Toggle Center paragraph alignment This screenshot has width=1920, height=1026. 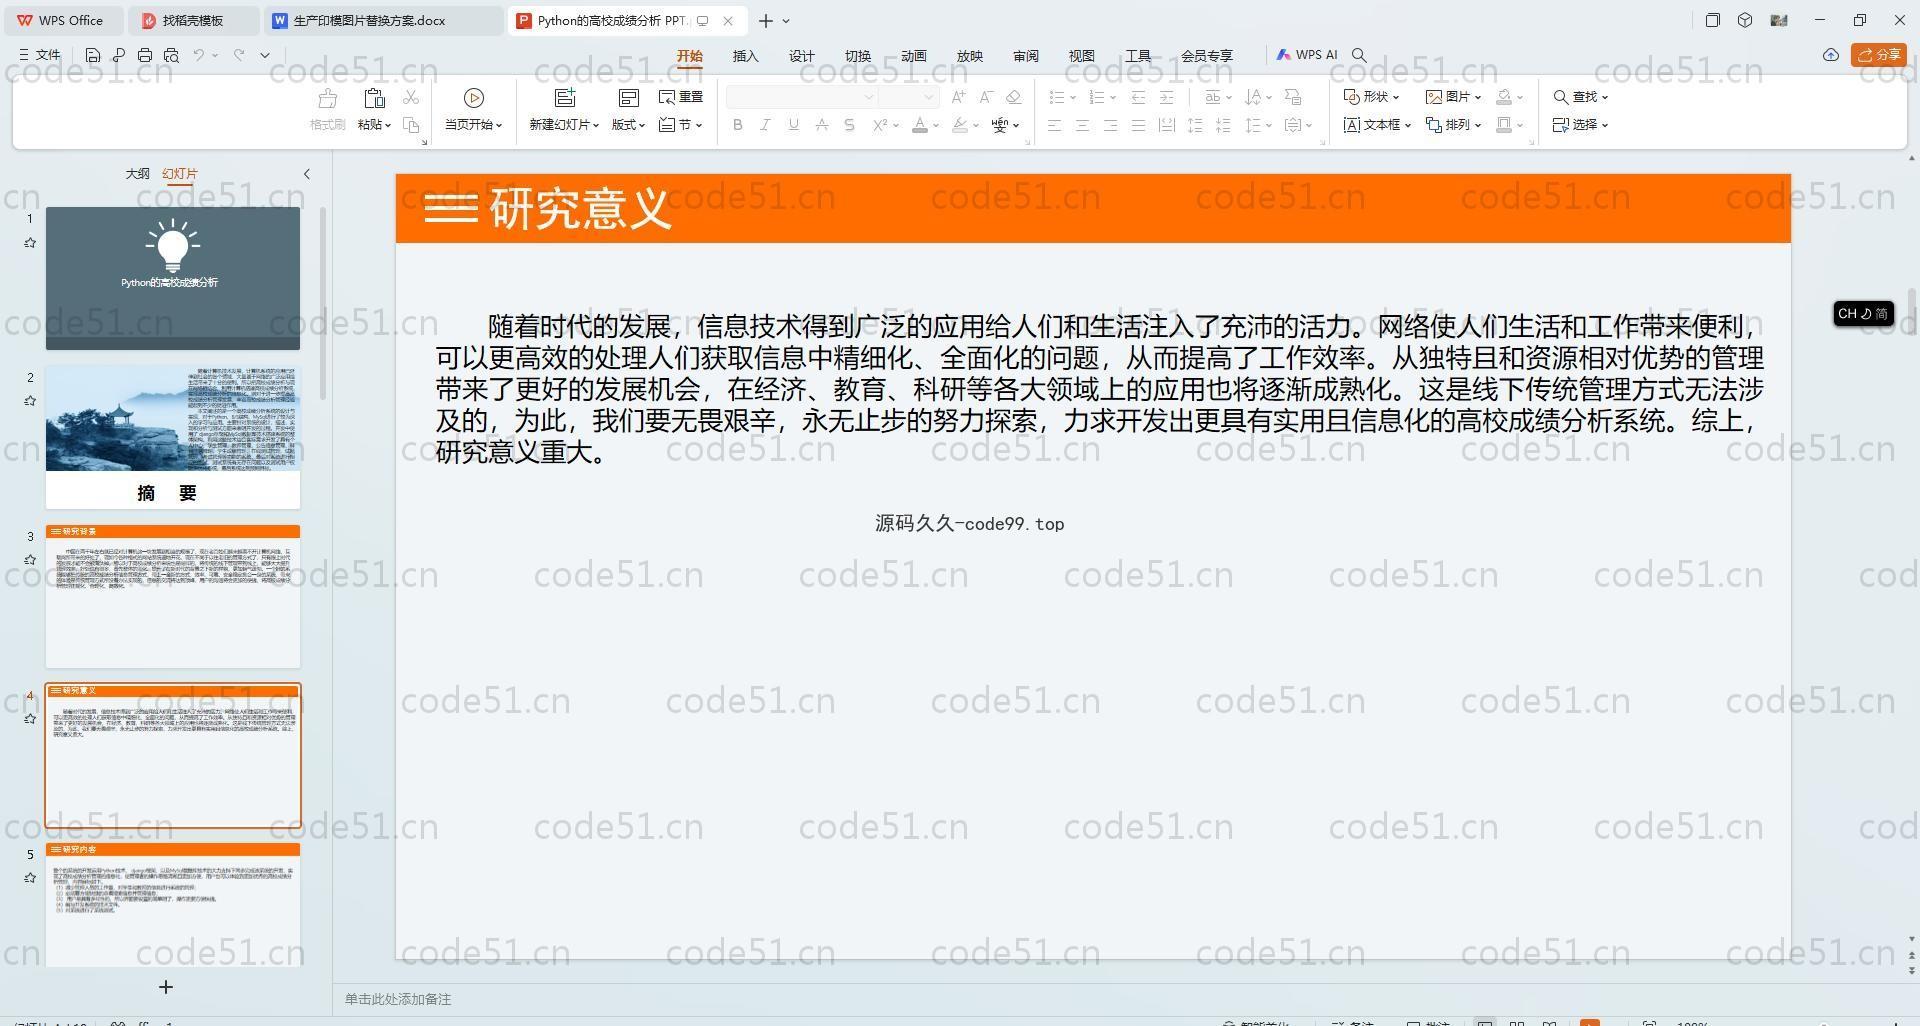point(1082,125)
